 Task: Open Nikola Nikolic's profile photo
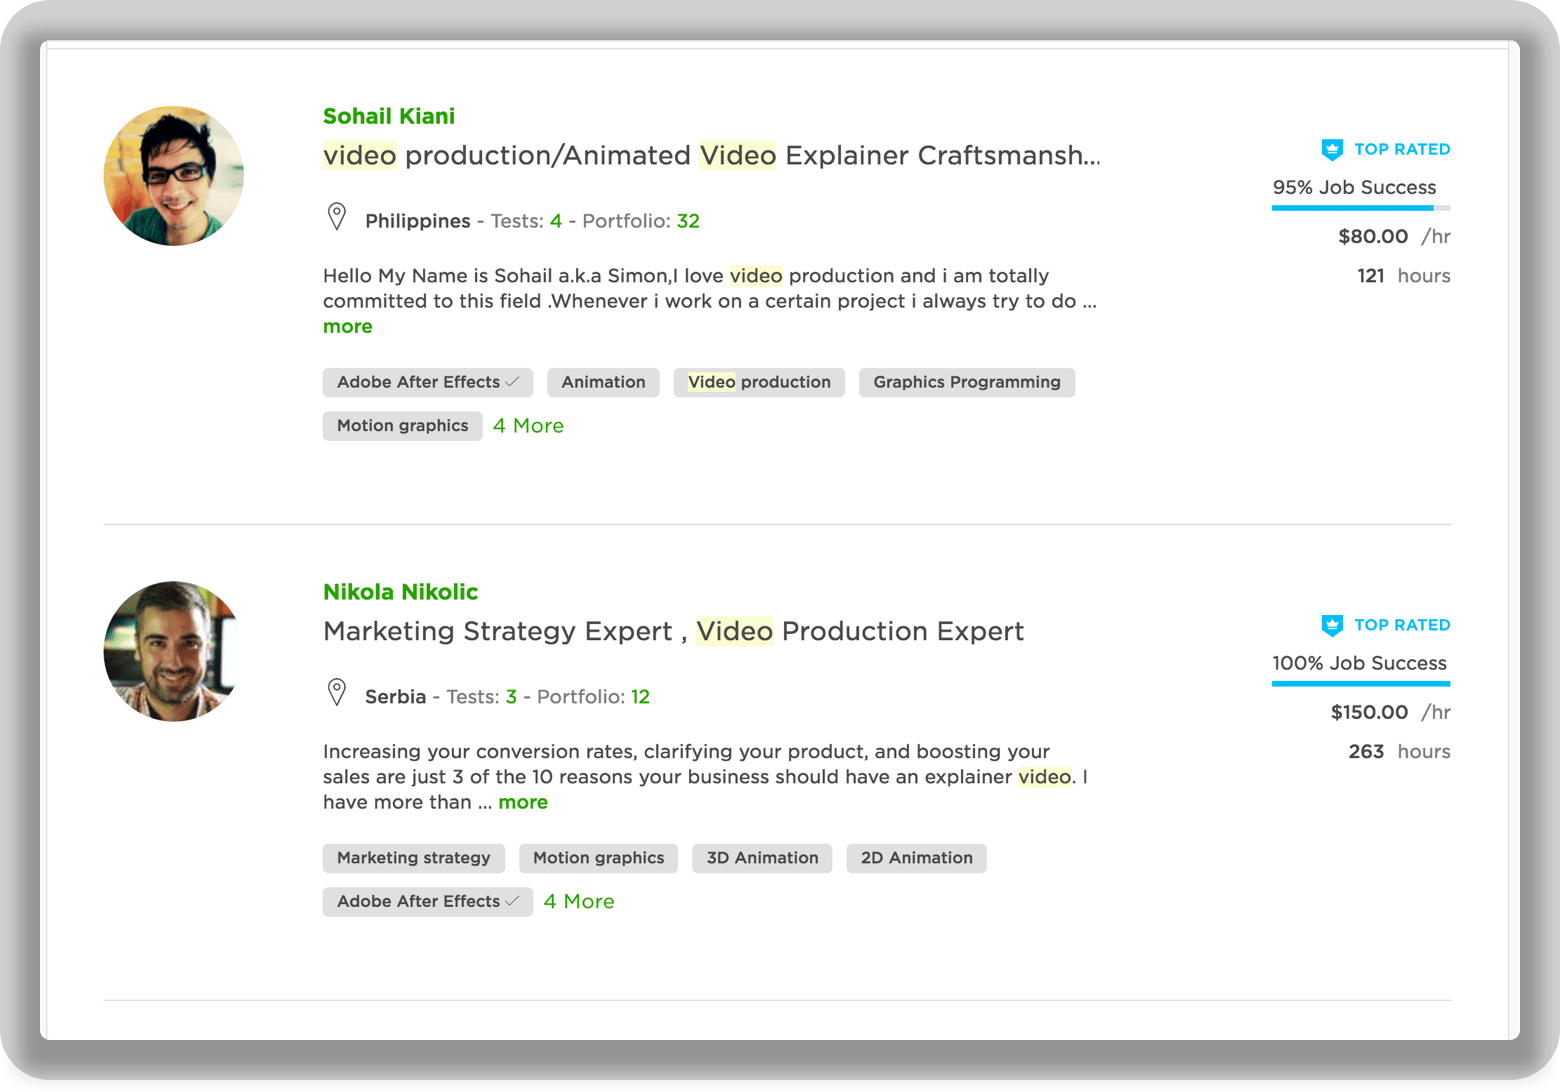coord(174,652)
